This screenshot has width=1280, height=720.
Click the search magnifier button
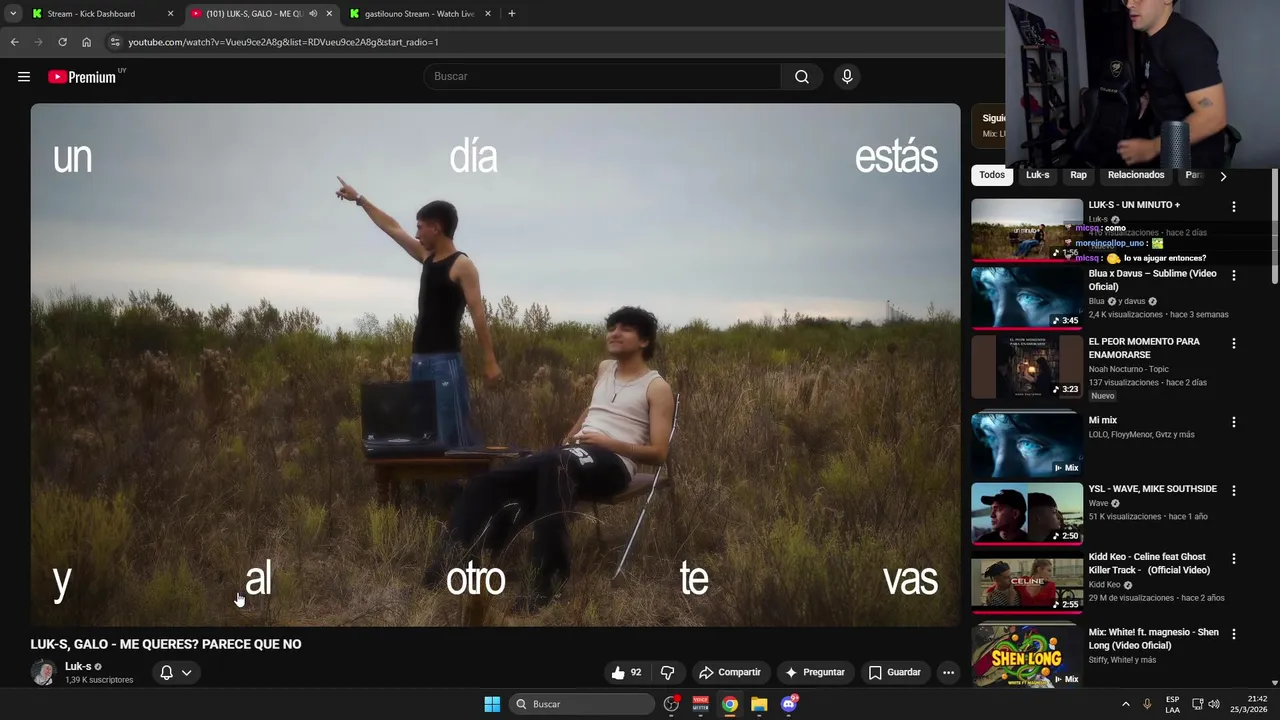coord(802,77)
